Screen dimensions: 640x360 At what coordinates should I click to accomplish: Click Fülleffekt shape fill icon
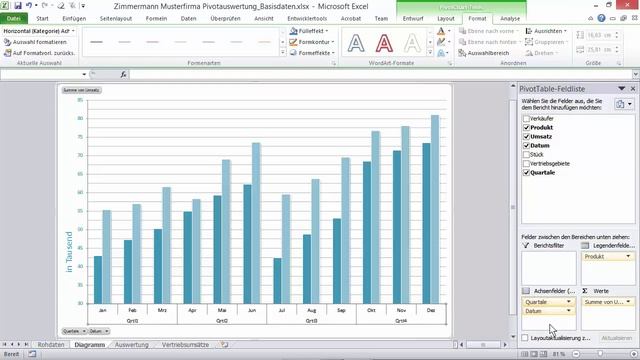pyautogui.click(x=293, y=31)
